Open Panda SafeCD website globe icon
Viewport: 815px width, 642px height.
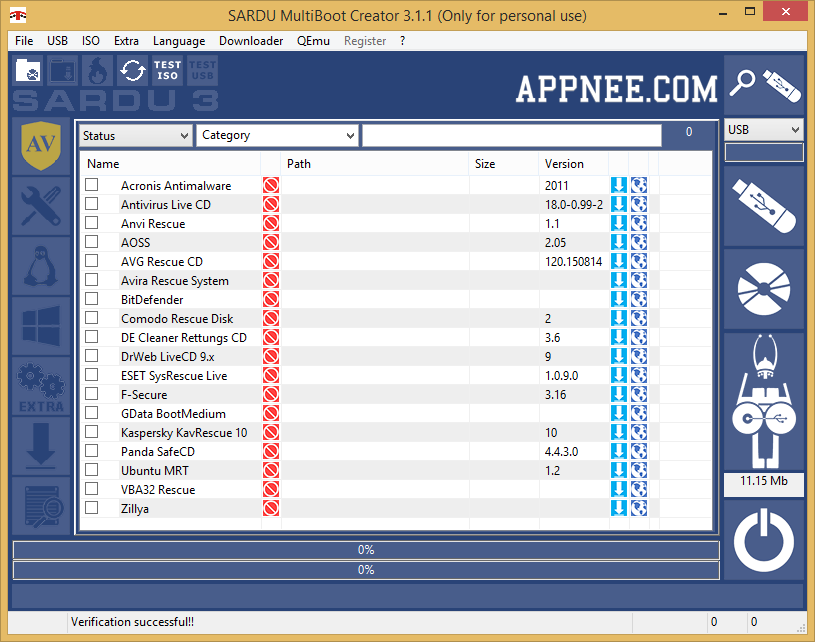point(639,451)
